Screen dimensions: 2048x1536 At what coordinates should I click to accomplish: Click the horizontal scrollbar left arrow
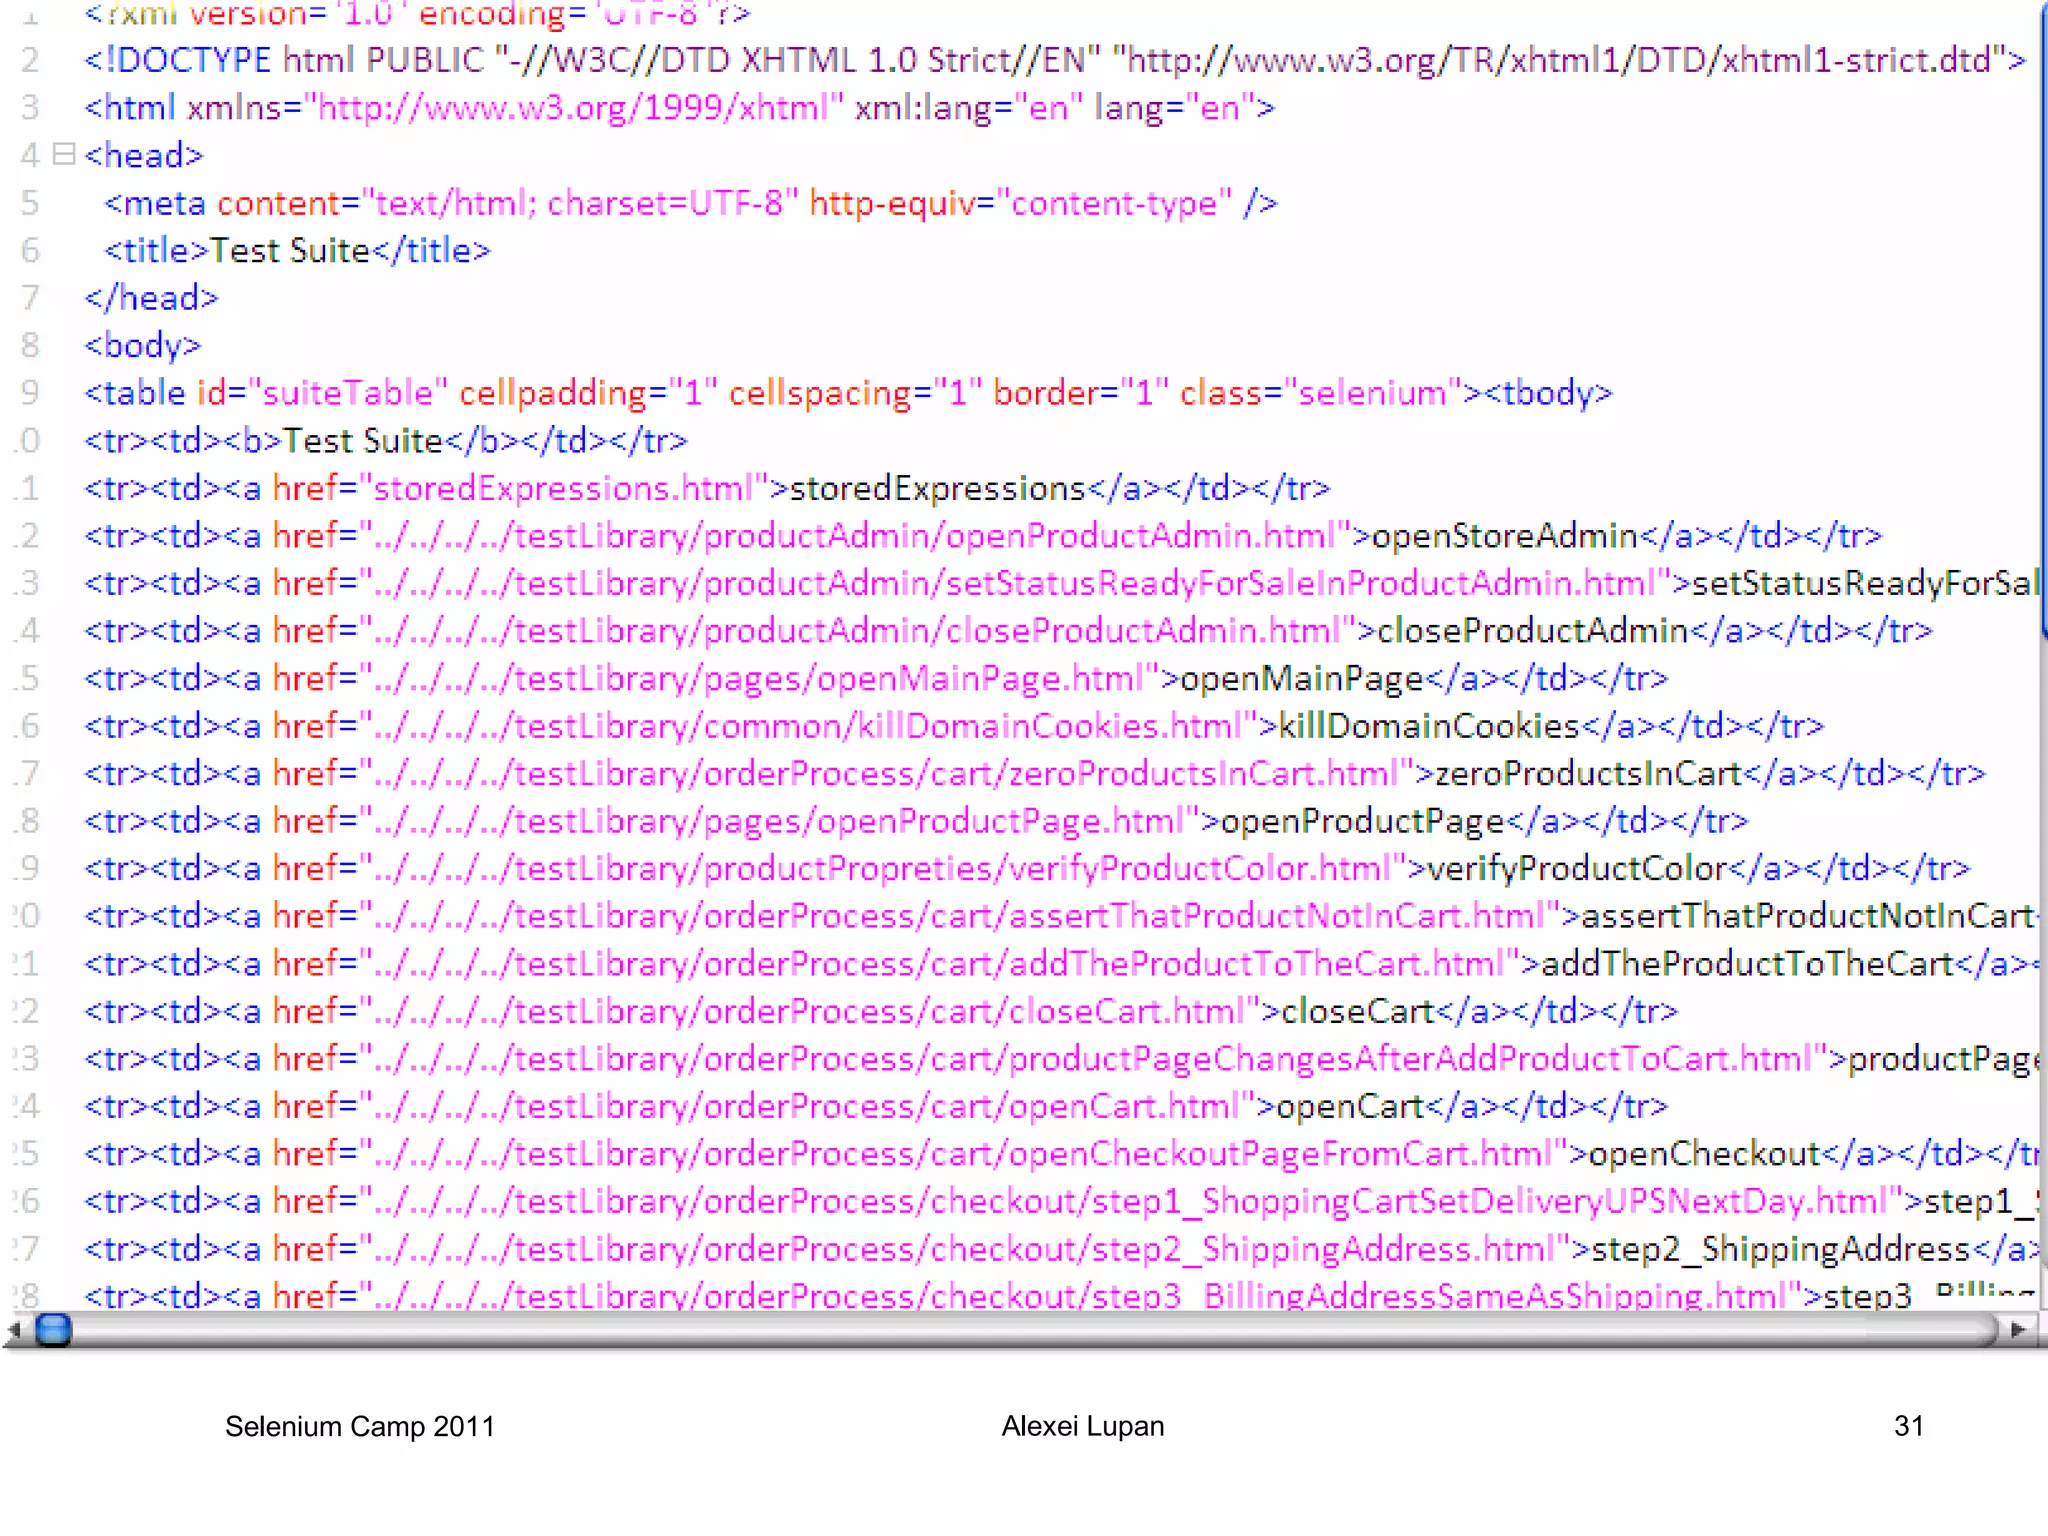pyautogui.click(x=14, y=1330)
